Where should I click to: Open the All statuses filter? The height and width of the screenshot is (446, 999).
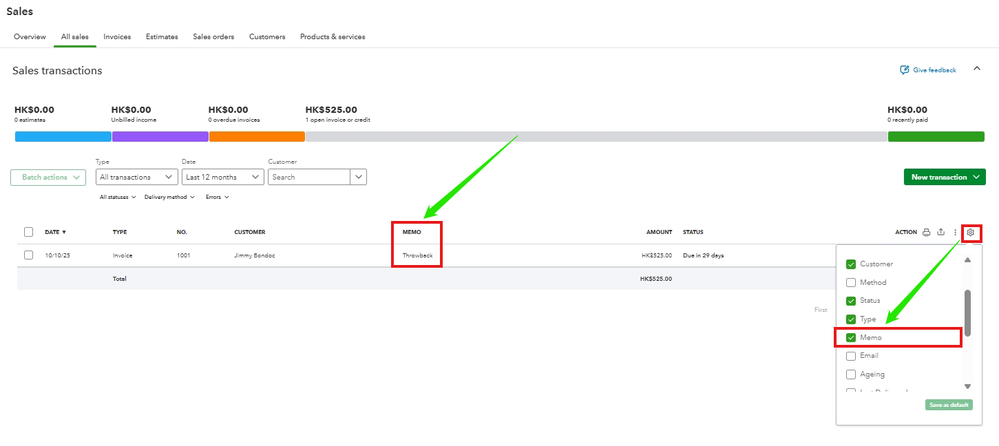click(118, 198)
